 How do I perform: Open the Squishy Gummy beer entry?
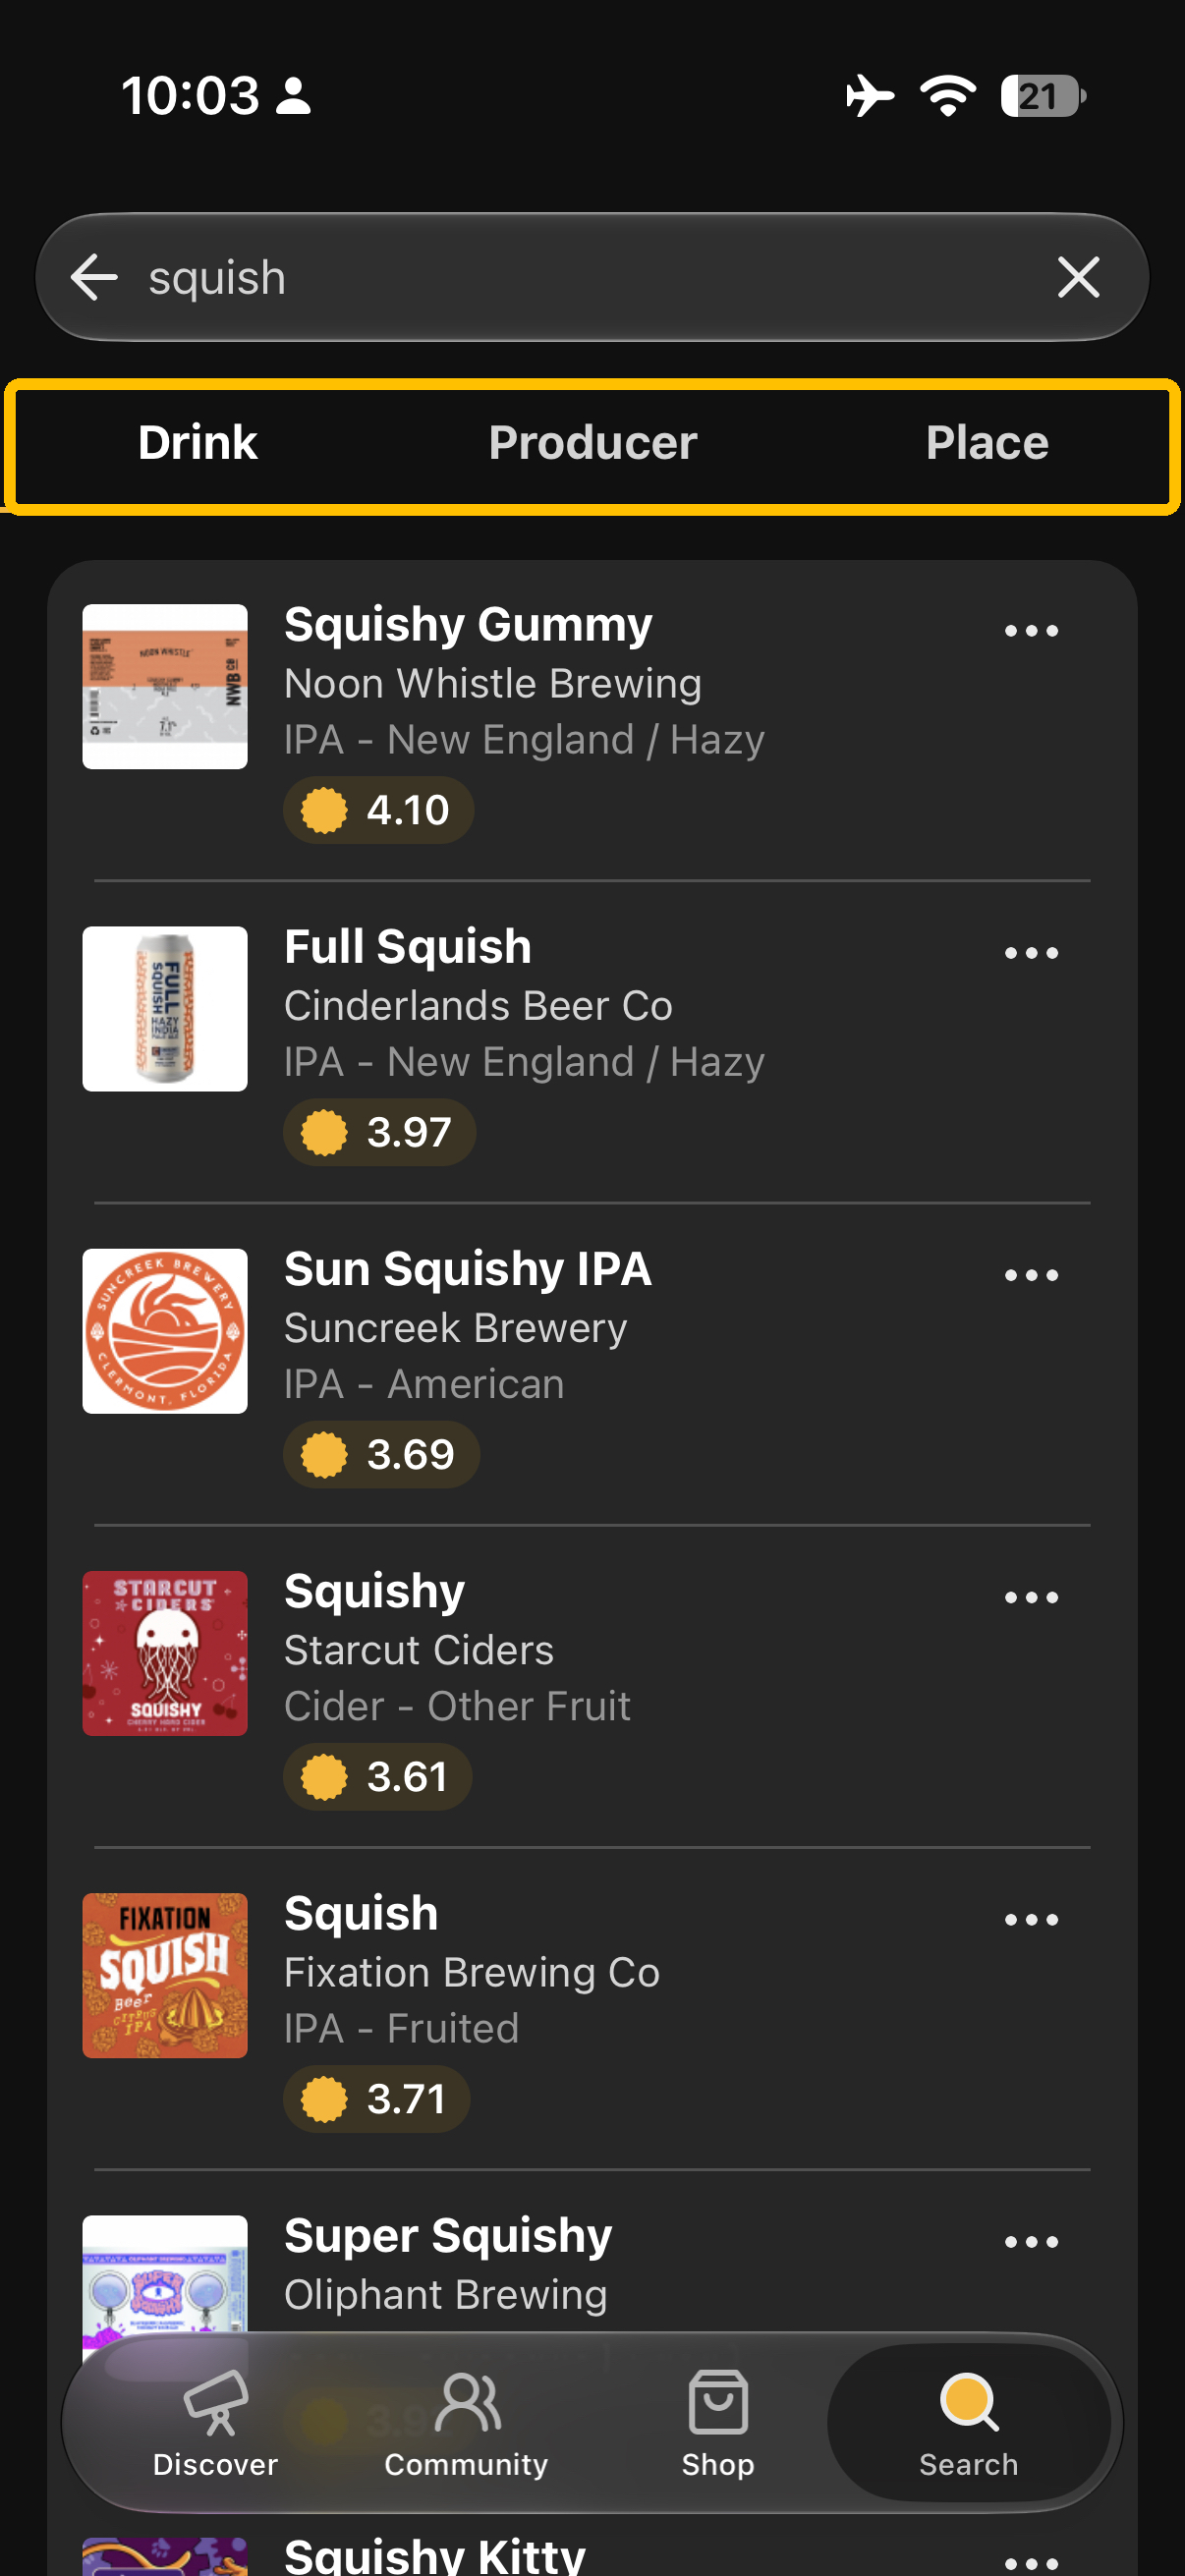point(592,720)
